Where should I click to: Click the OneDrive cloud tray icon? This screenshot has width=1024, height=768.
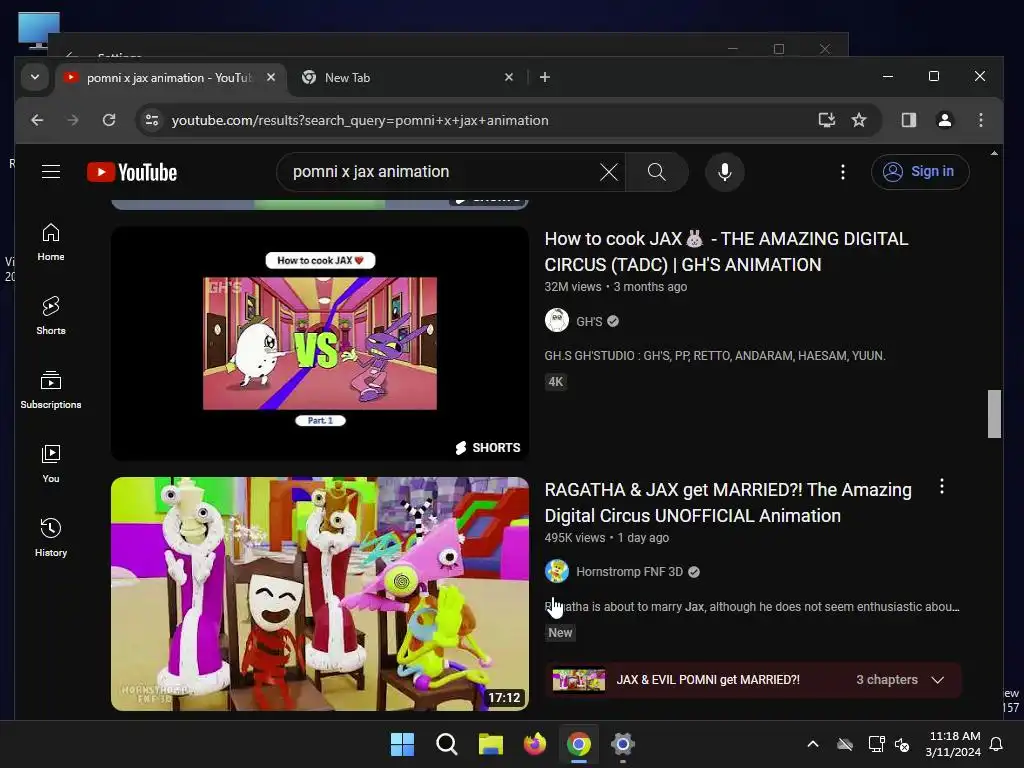pos(845,744)
